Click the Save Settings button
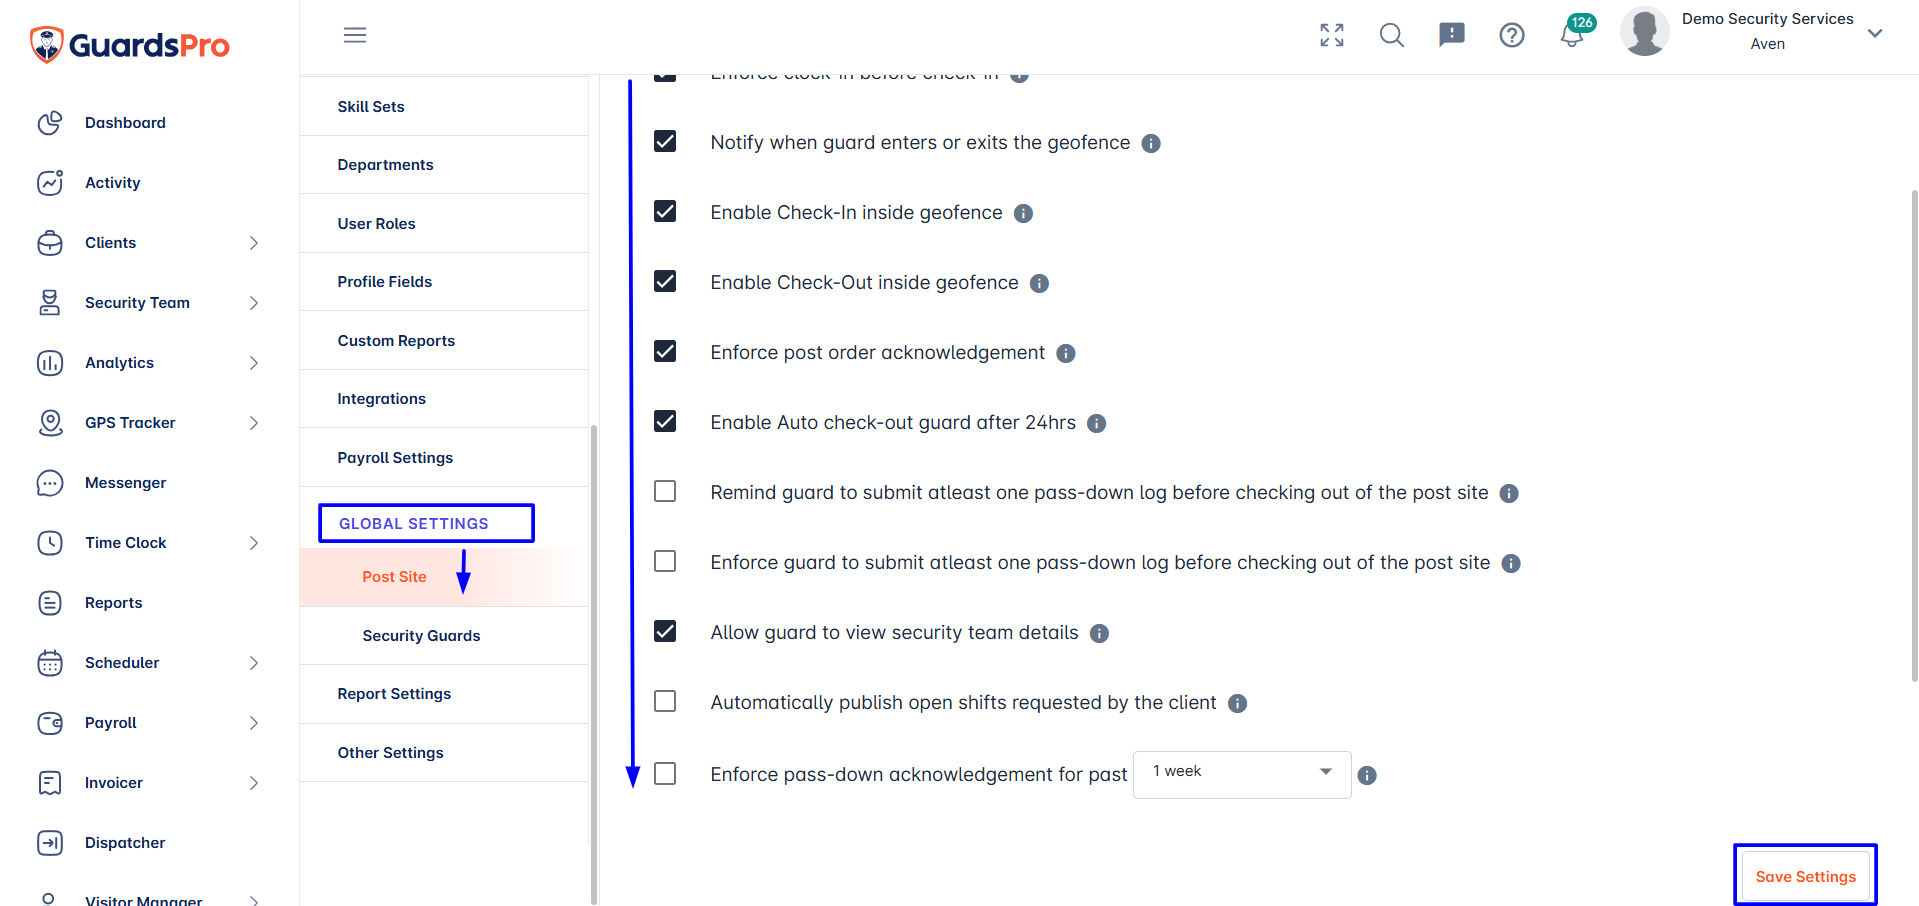 1805,876
